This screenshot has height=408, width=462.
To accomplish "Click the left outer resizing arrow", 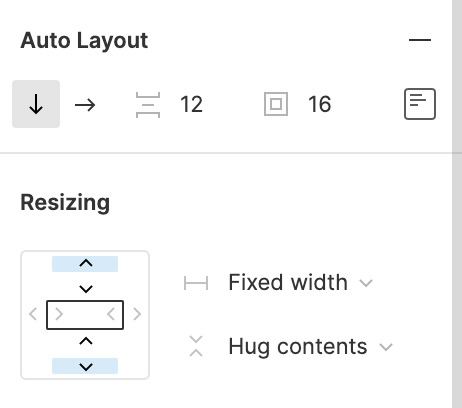I will click(33, 314).
